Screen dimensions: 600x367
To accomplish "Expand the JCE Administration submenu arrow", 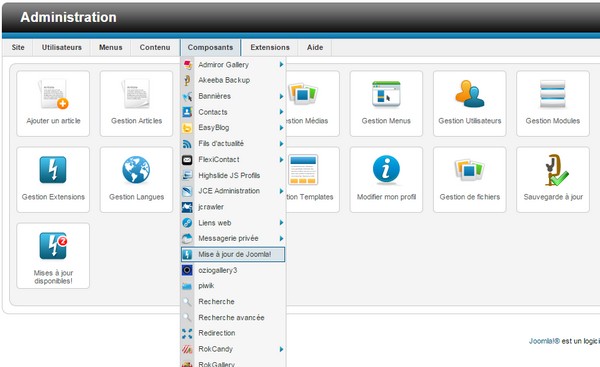I will (x=281, y=191).
